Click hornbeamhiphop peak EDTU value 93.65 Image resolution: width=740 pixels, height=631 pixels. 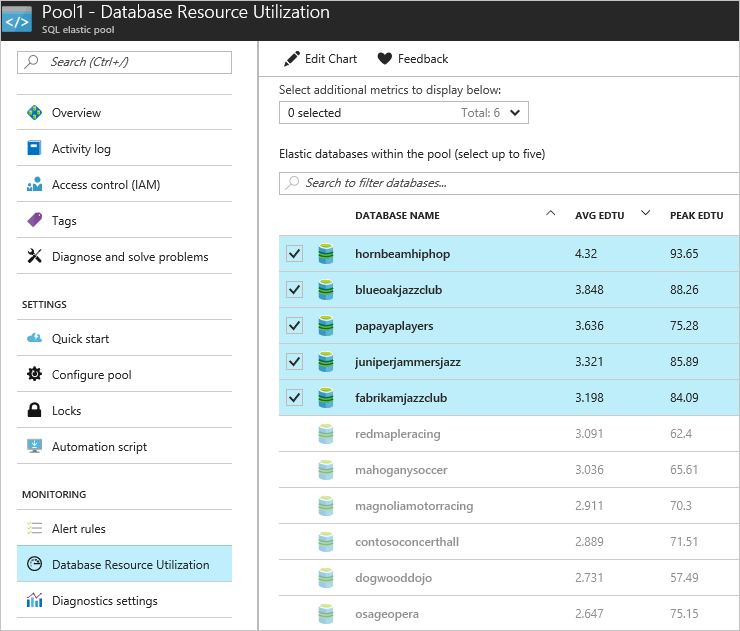(684, 253)
